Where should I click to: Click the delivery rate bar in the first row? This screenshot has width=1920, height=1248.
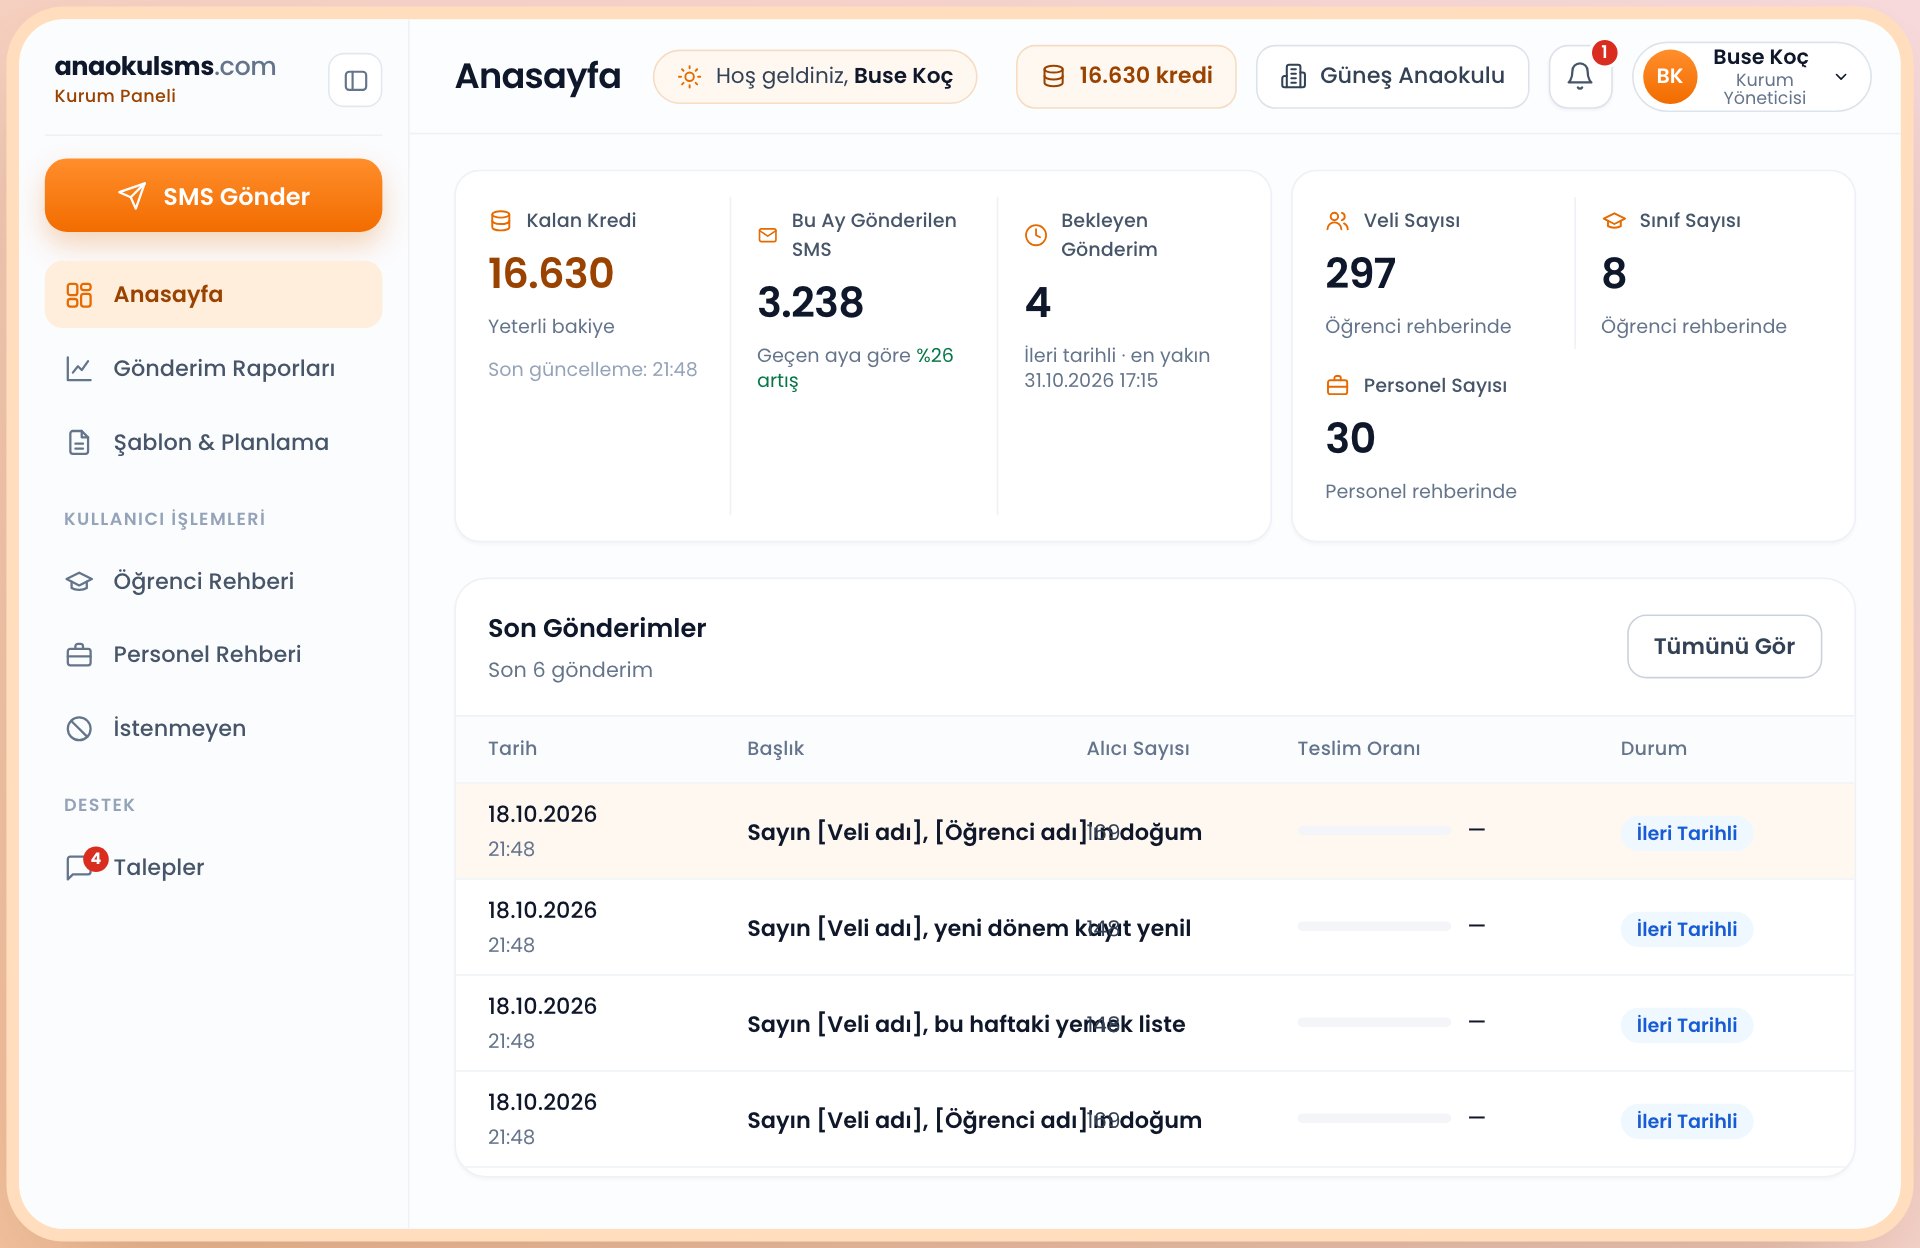pyautogui.click(x=1374, y=831)
